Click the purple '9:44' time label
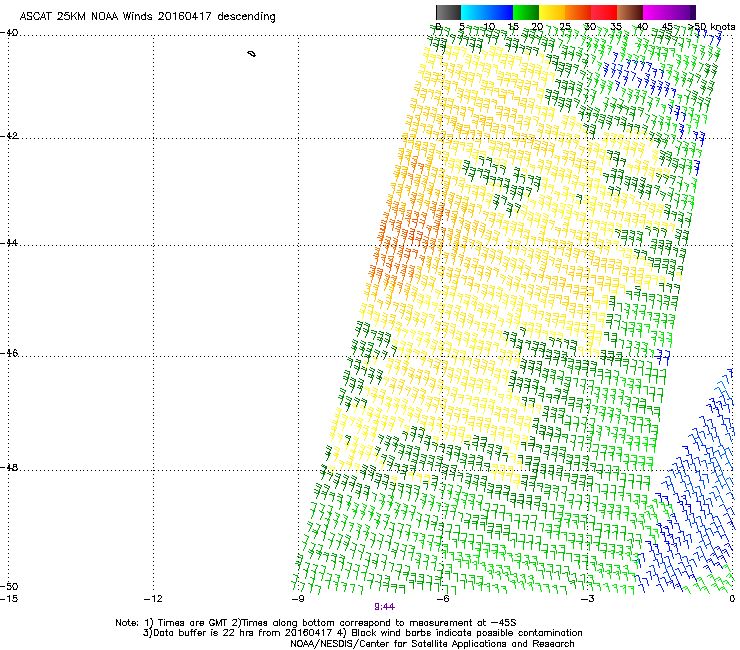Viewport: 740px width, 650px height. pos(385,607)
